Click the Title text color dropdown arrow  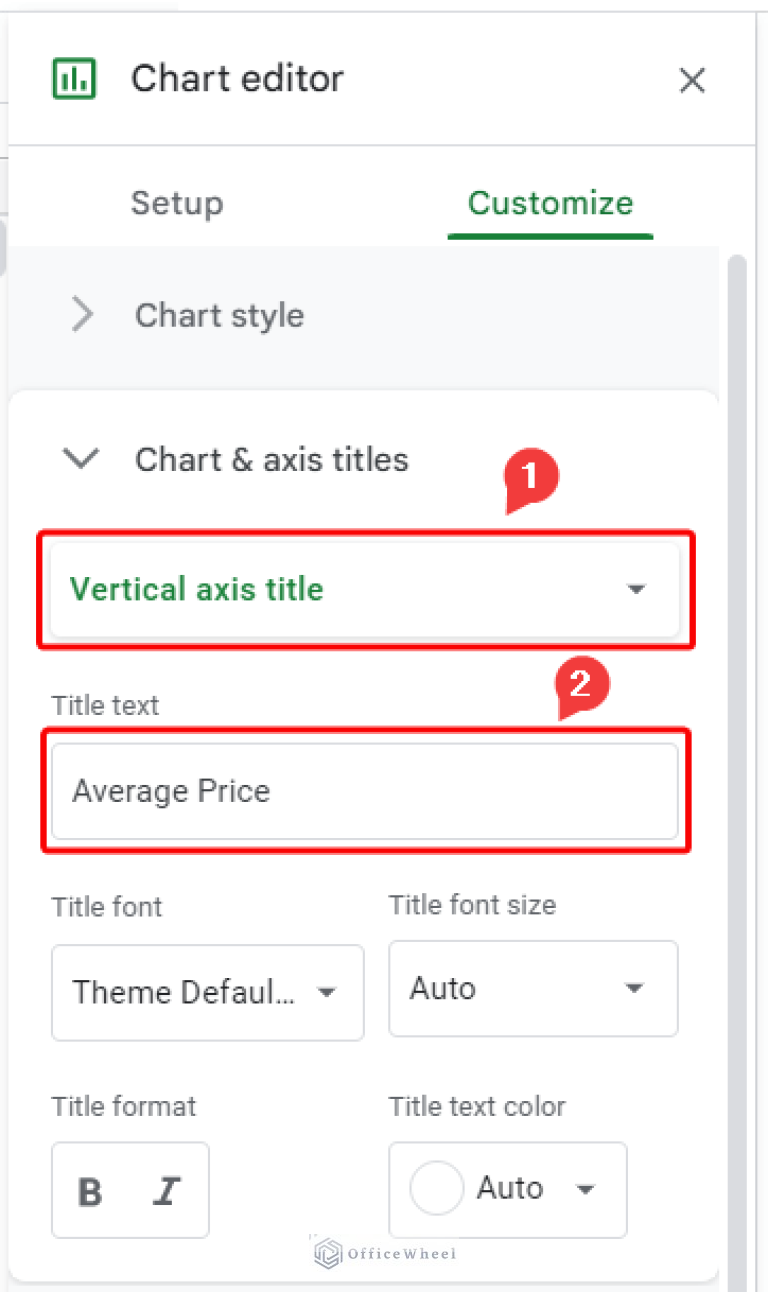[x=587, y=1190]
